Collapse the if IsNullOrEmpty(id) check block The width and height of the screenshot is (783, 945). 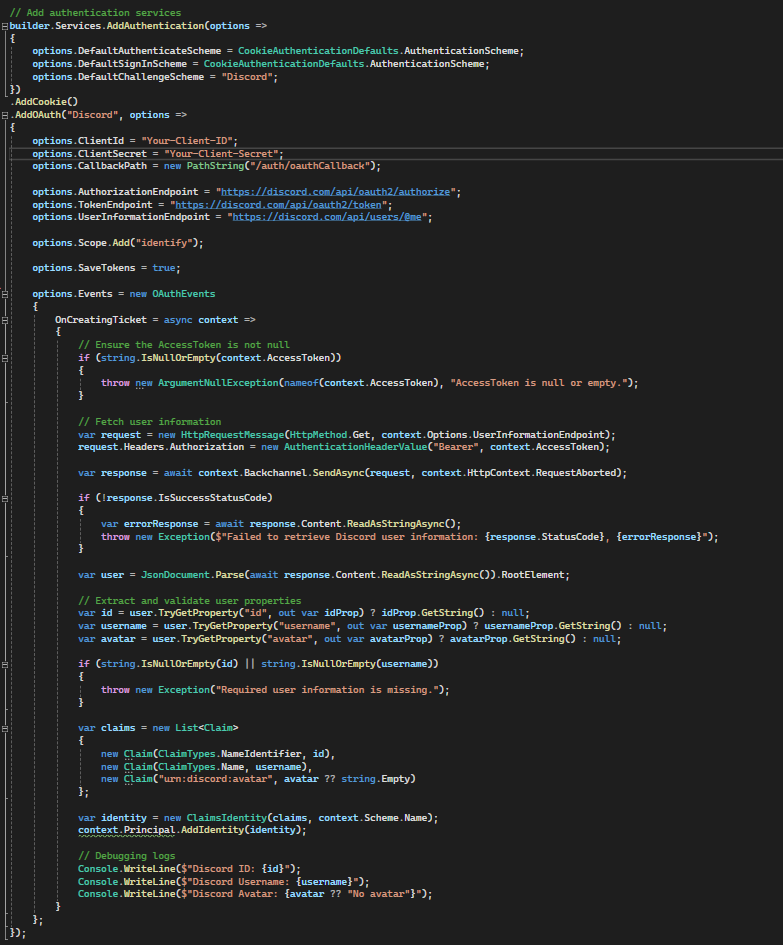pyautogui.click(x=5, y=664)
